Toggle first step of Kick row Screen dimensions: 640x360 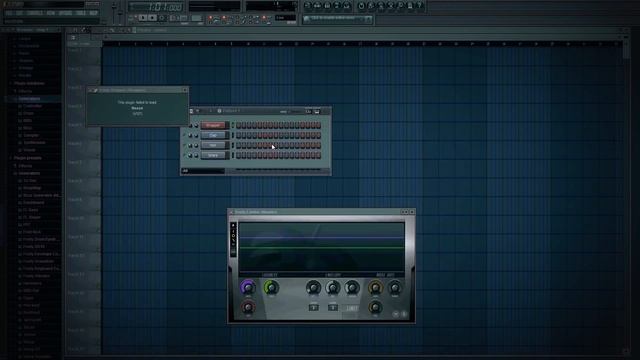238,125
